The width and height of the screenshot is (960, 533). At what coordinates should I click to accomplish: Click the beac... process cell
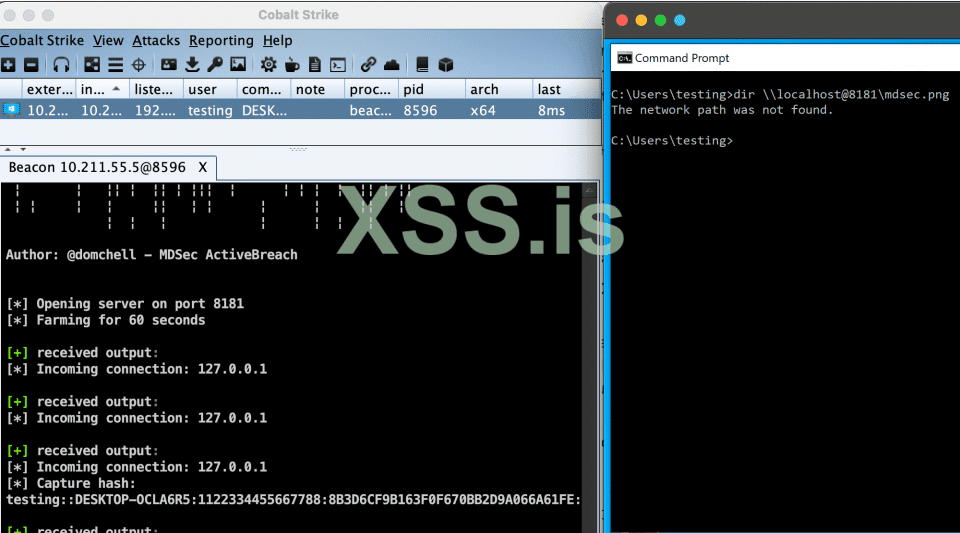370,111
